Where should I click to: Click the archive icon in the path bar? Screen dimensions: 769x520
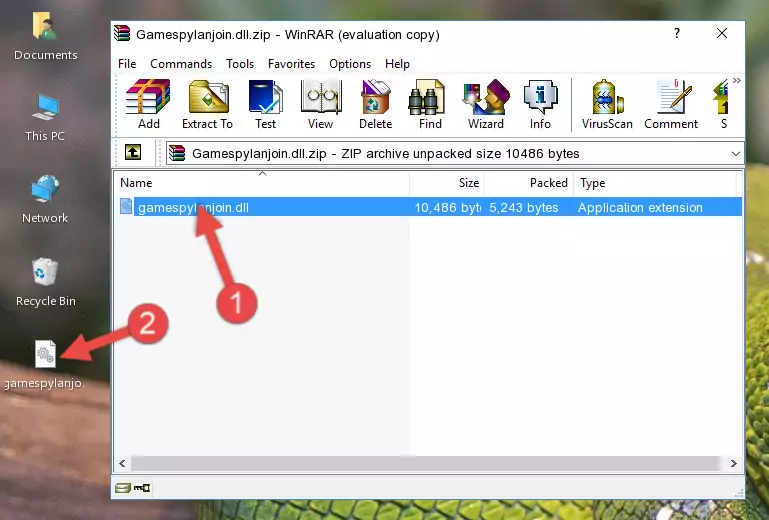tap(177, 153)
